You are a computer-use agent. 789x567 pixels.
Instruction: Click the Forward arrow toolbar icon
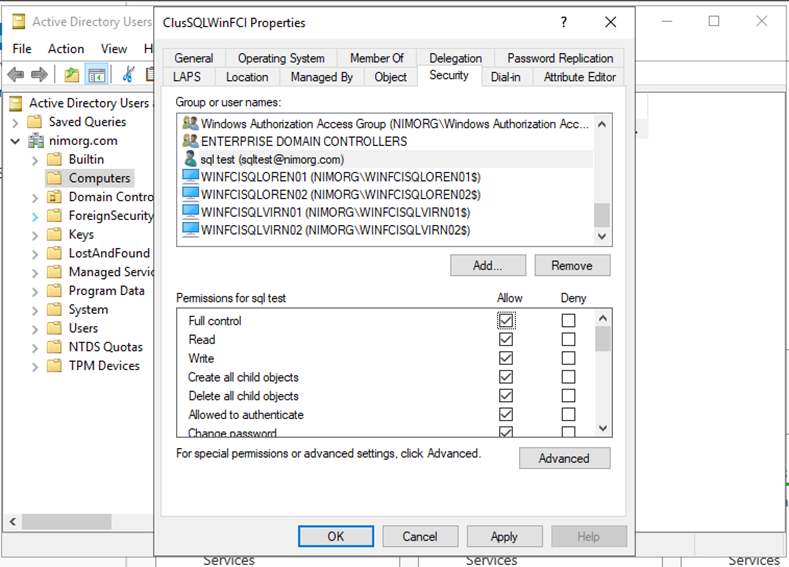click(x=39, y=75)
